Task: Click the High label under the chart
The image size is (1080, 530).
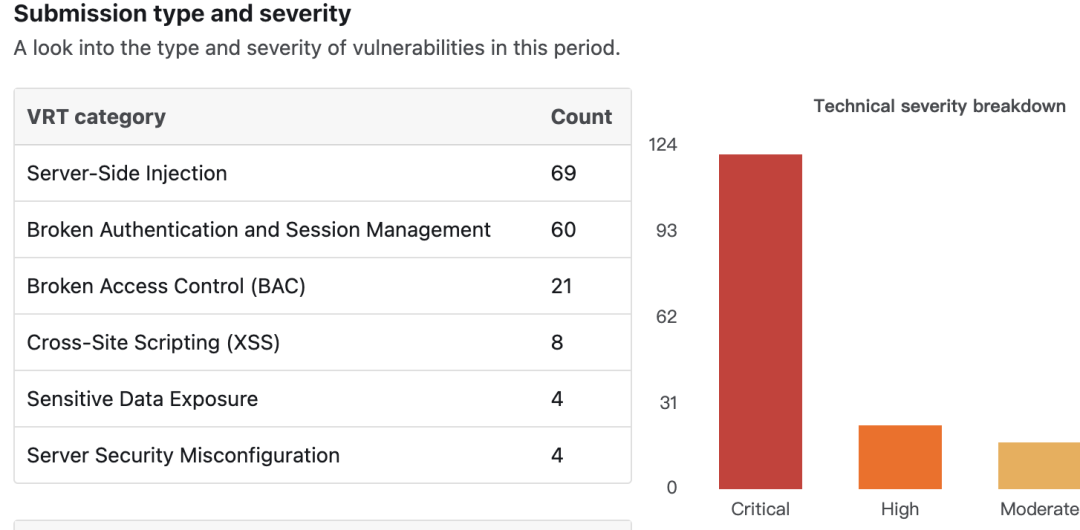Action: click(x=900, y=509)
